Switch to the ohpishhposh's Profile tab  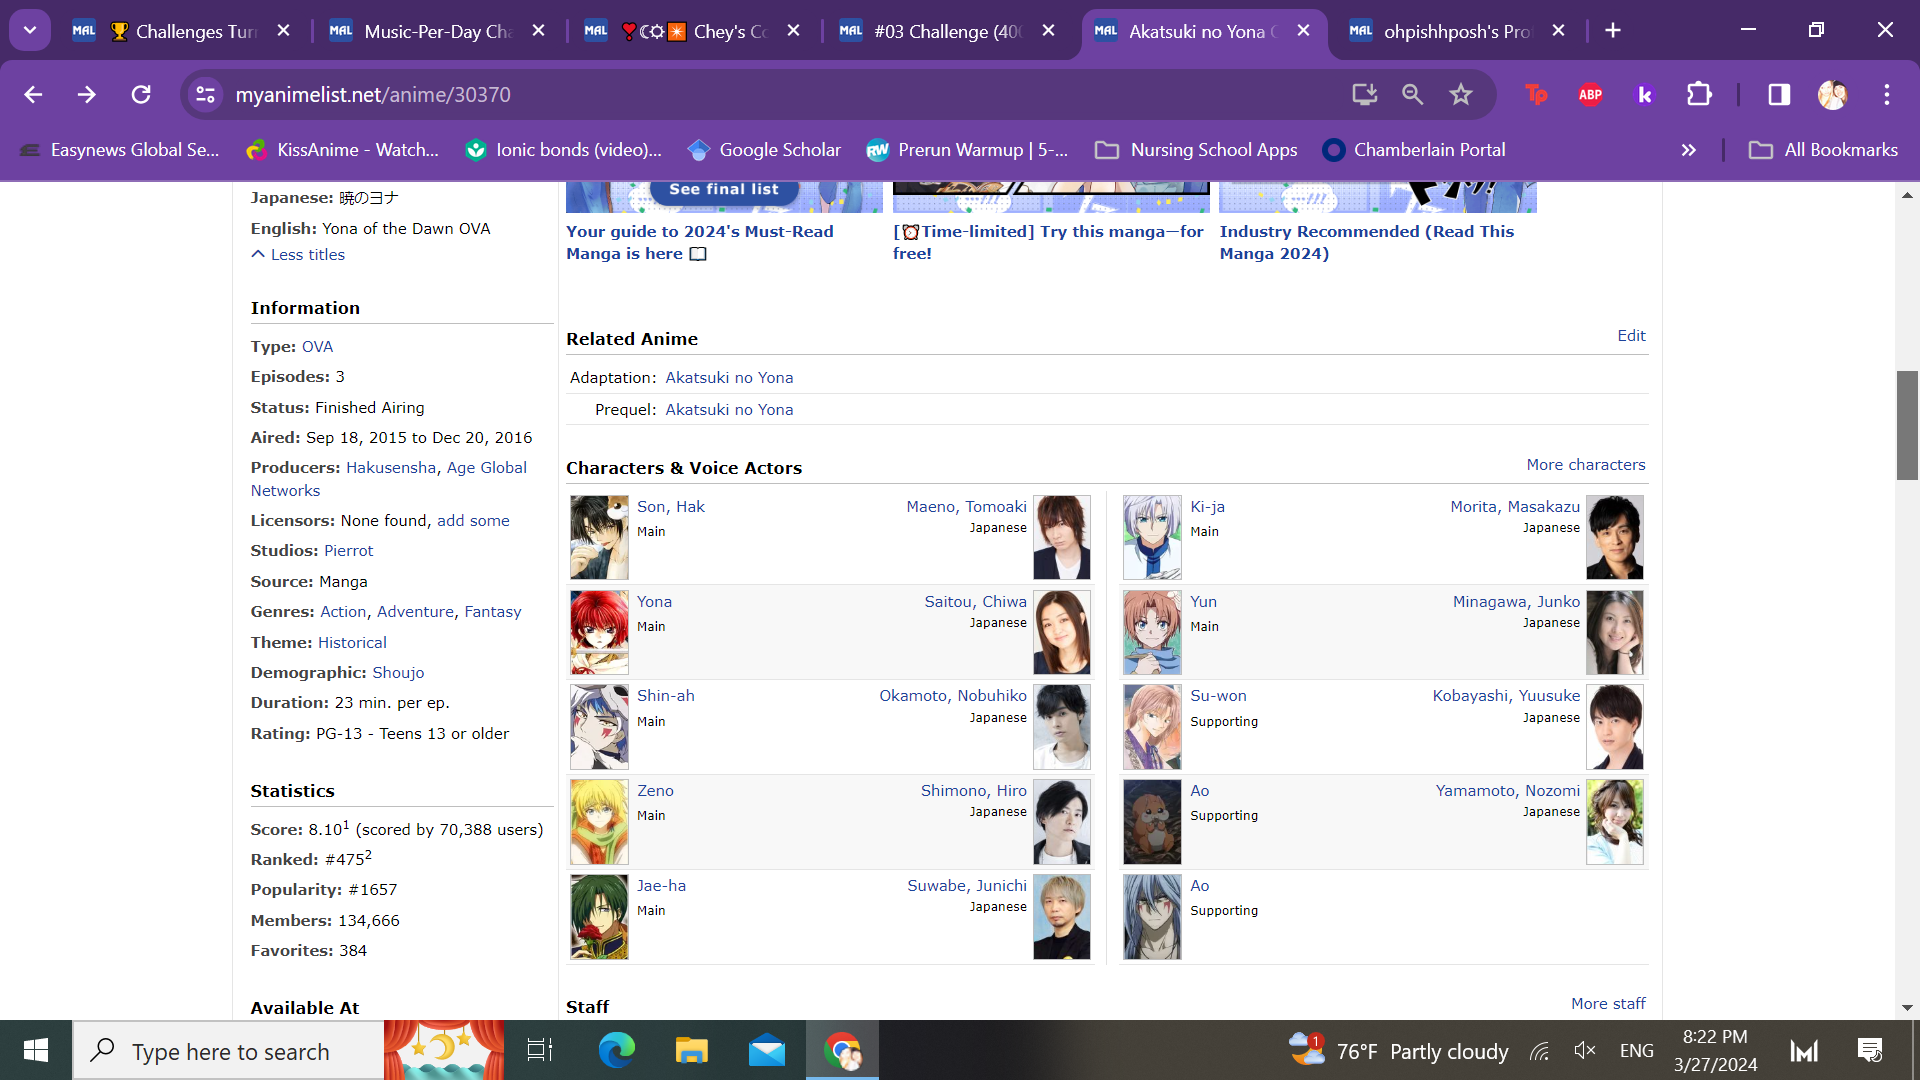[1457, 31]
